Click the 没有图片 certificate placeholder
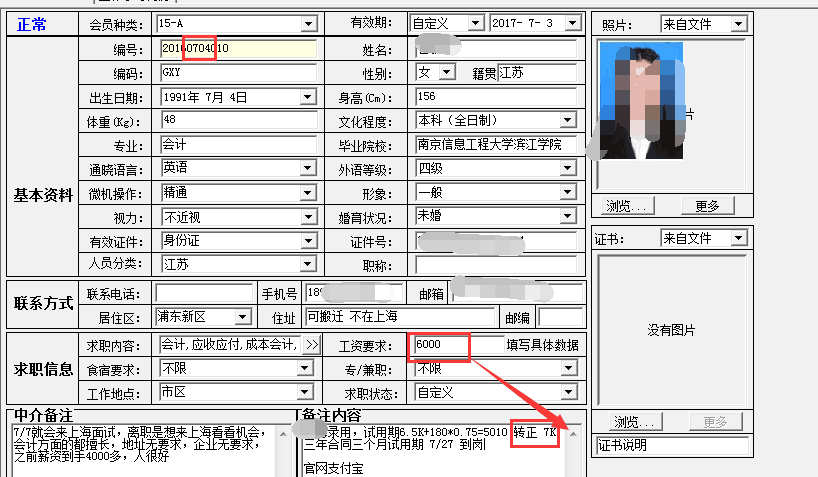Screen dimensions: 818x477 (x=671, y=330)
